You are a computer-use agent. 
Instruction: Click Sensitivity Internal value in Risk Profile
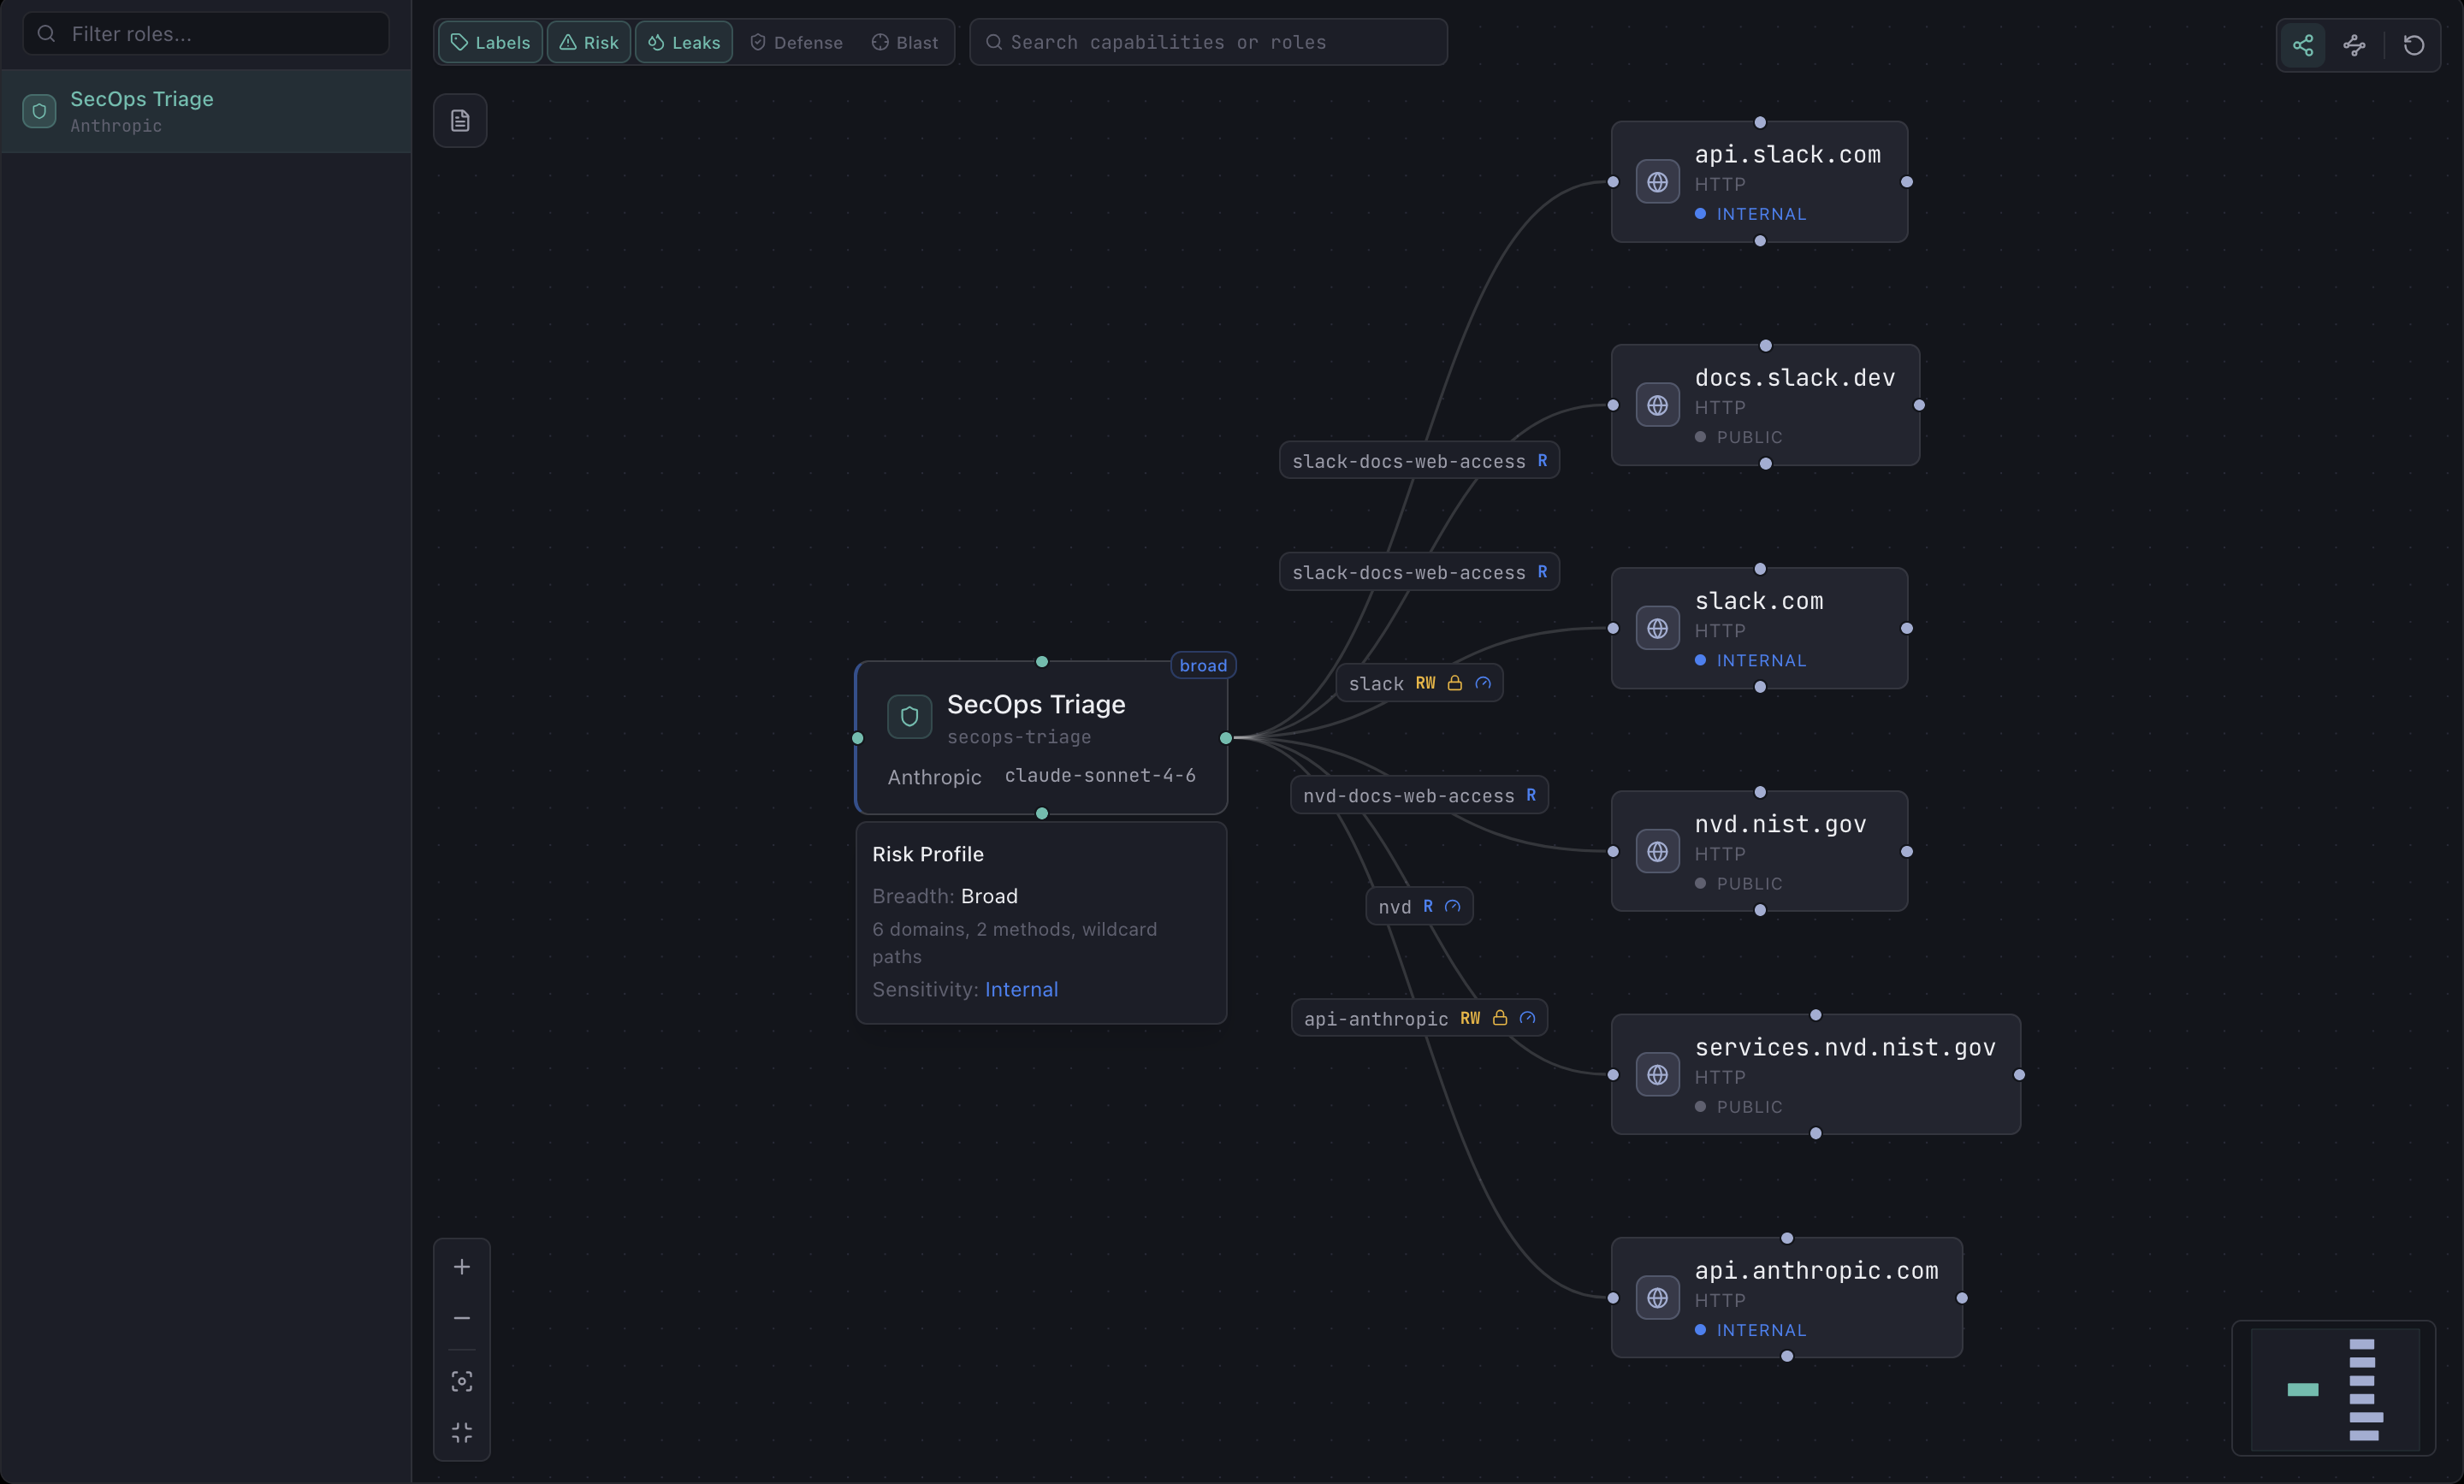pos(1021,989)
